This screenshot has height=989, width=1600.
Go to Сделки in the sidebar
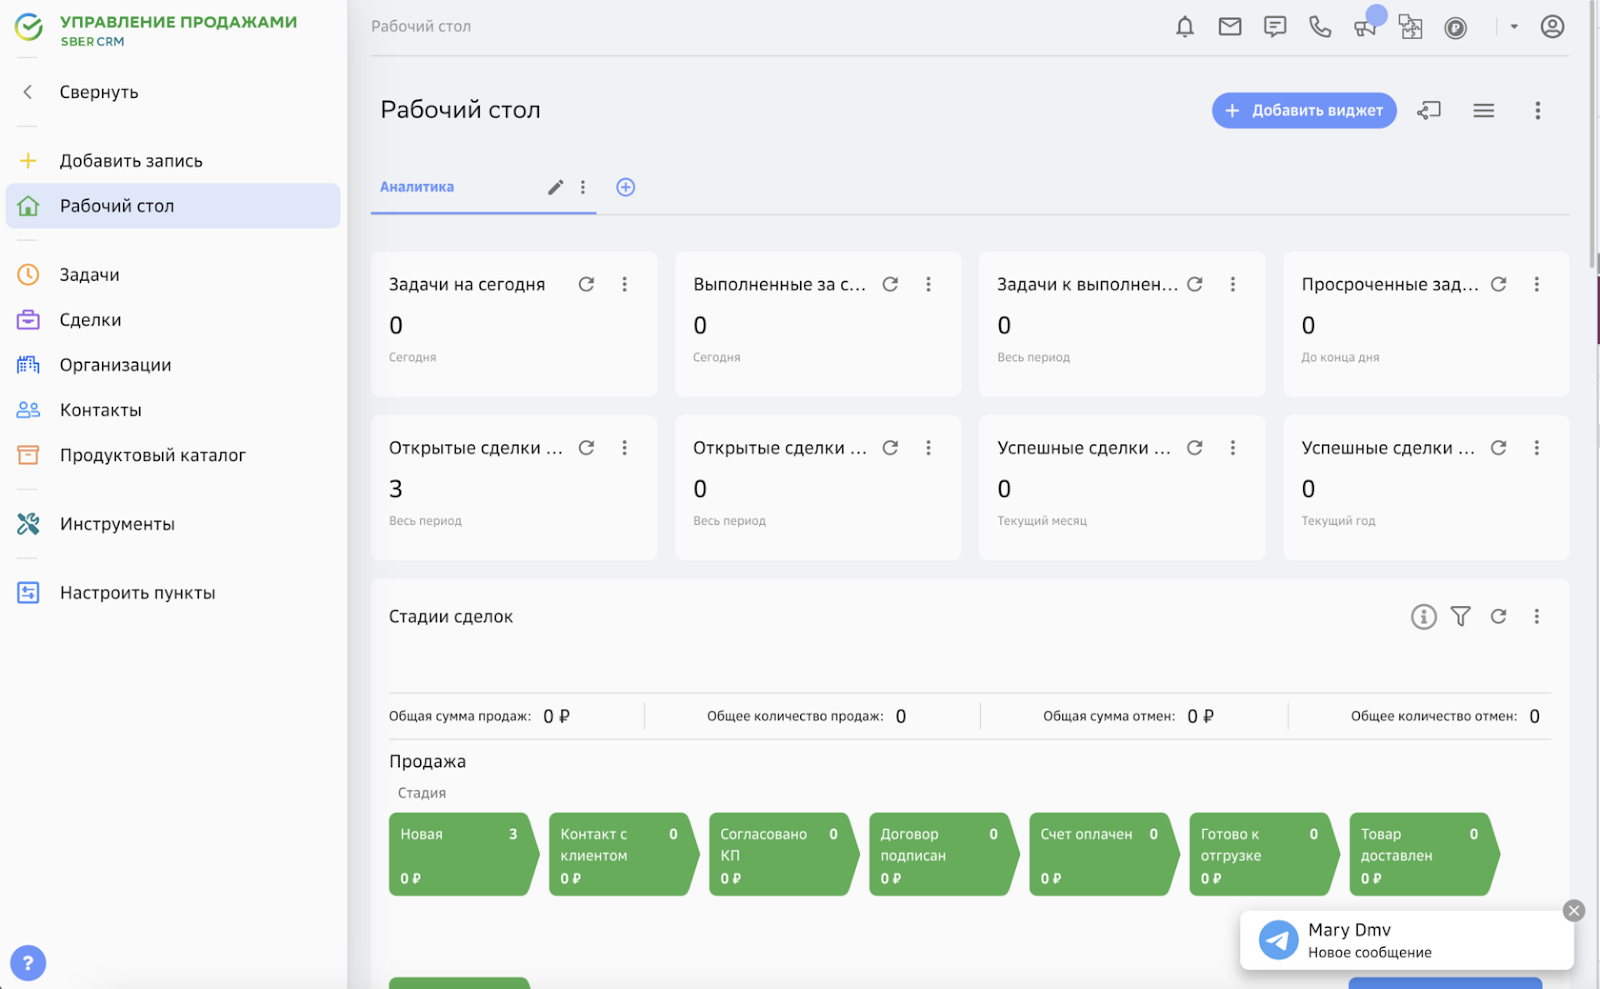coord(90,320)
